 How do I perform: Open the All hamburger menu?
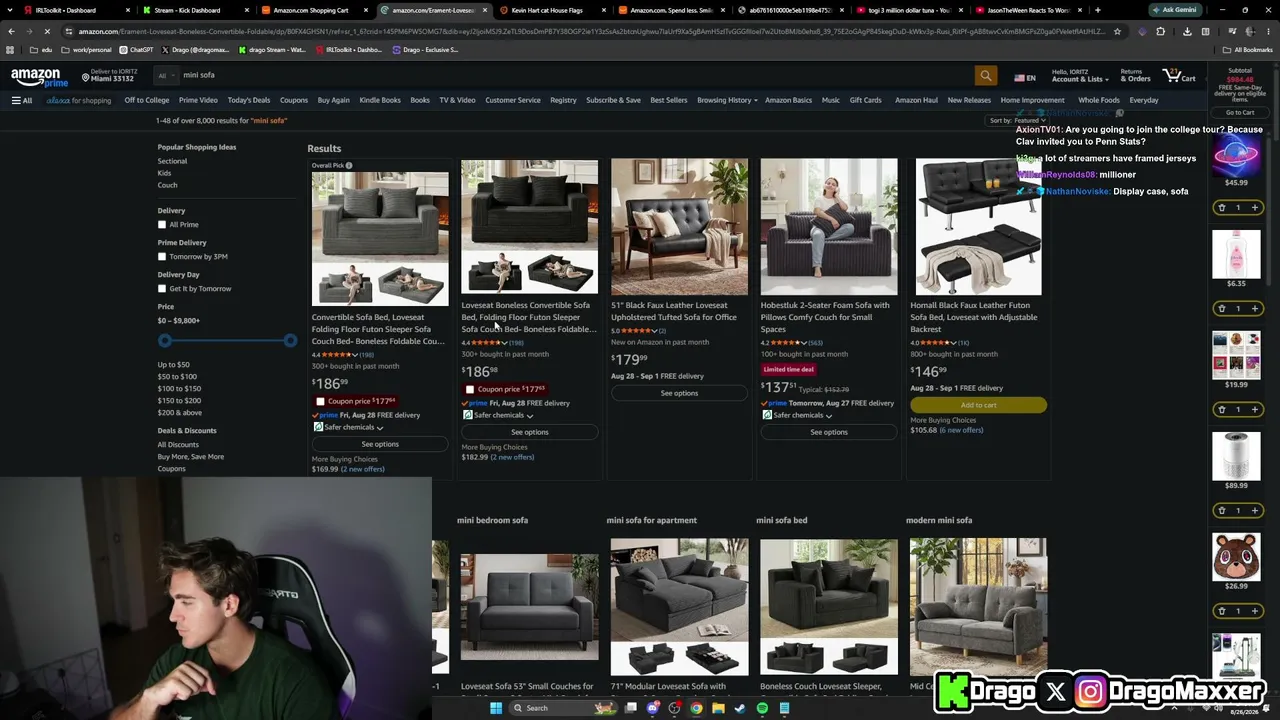[22, 100]
